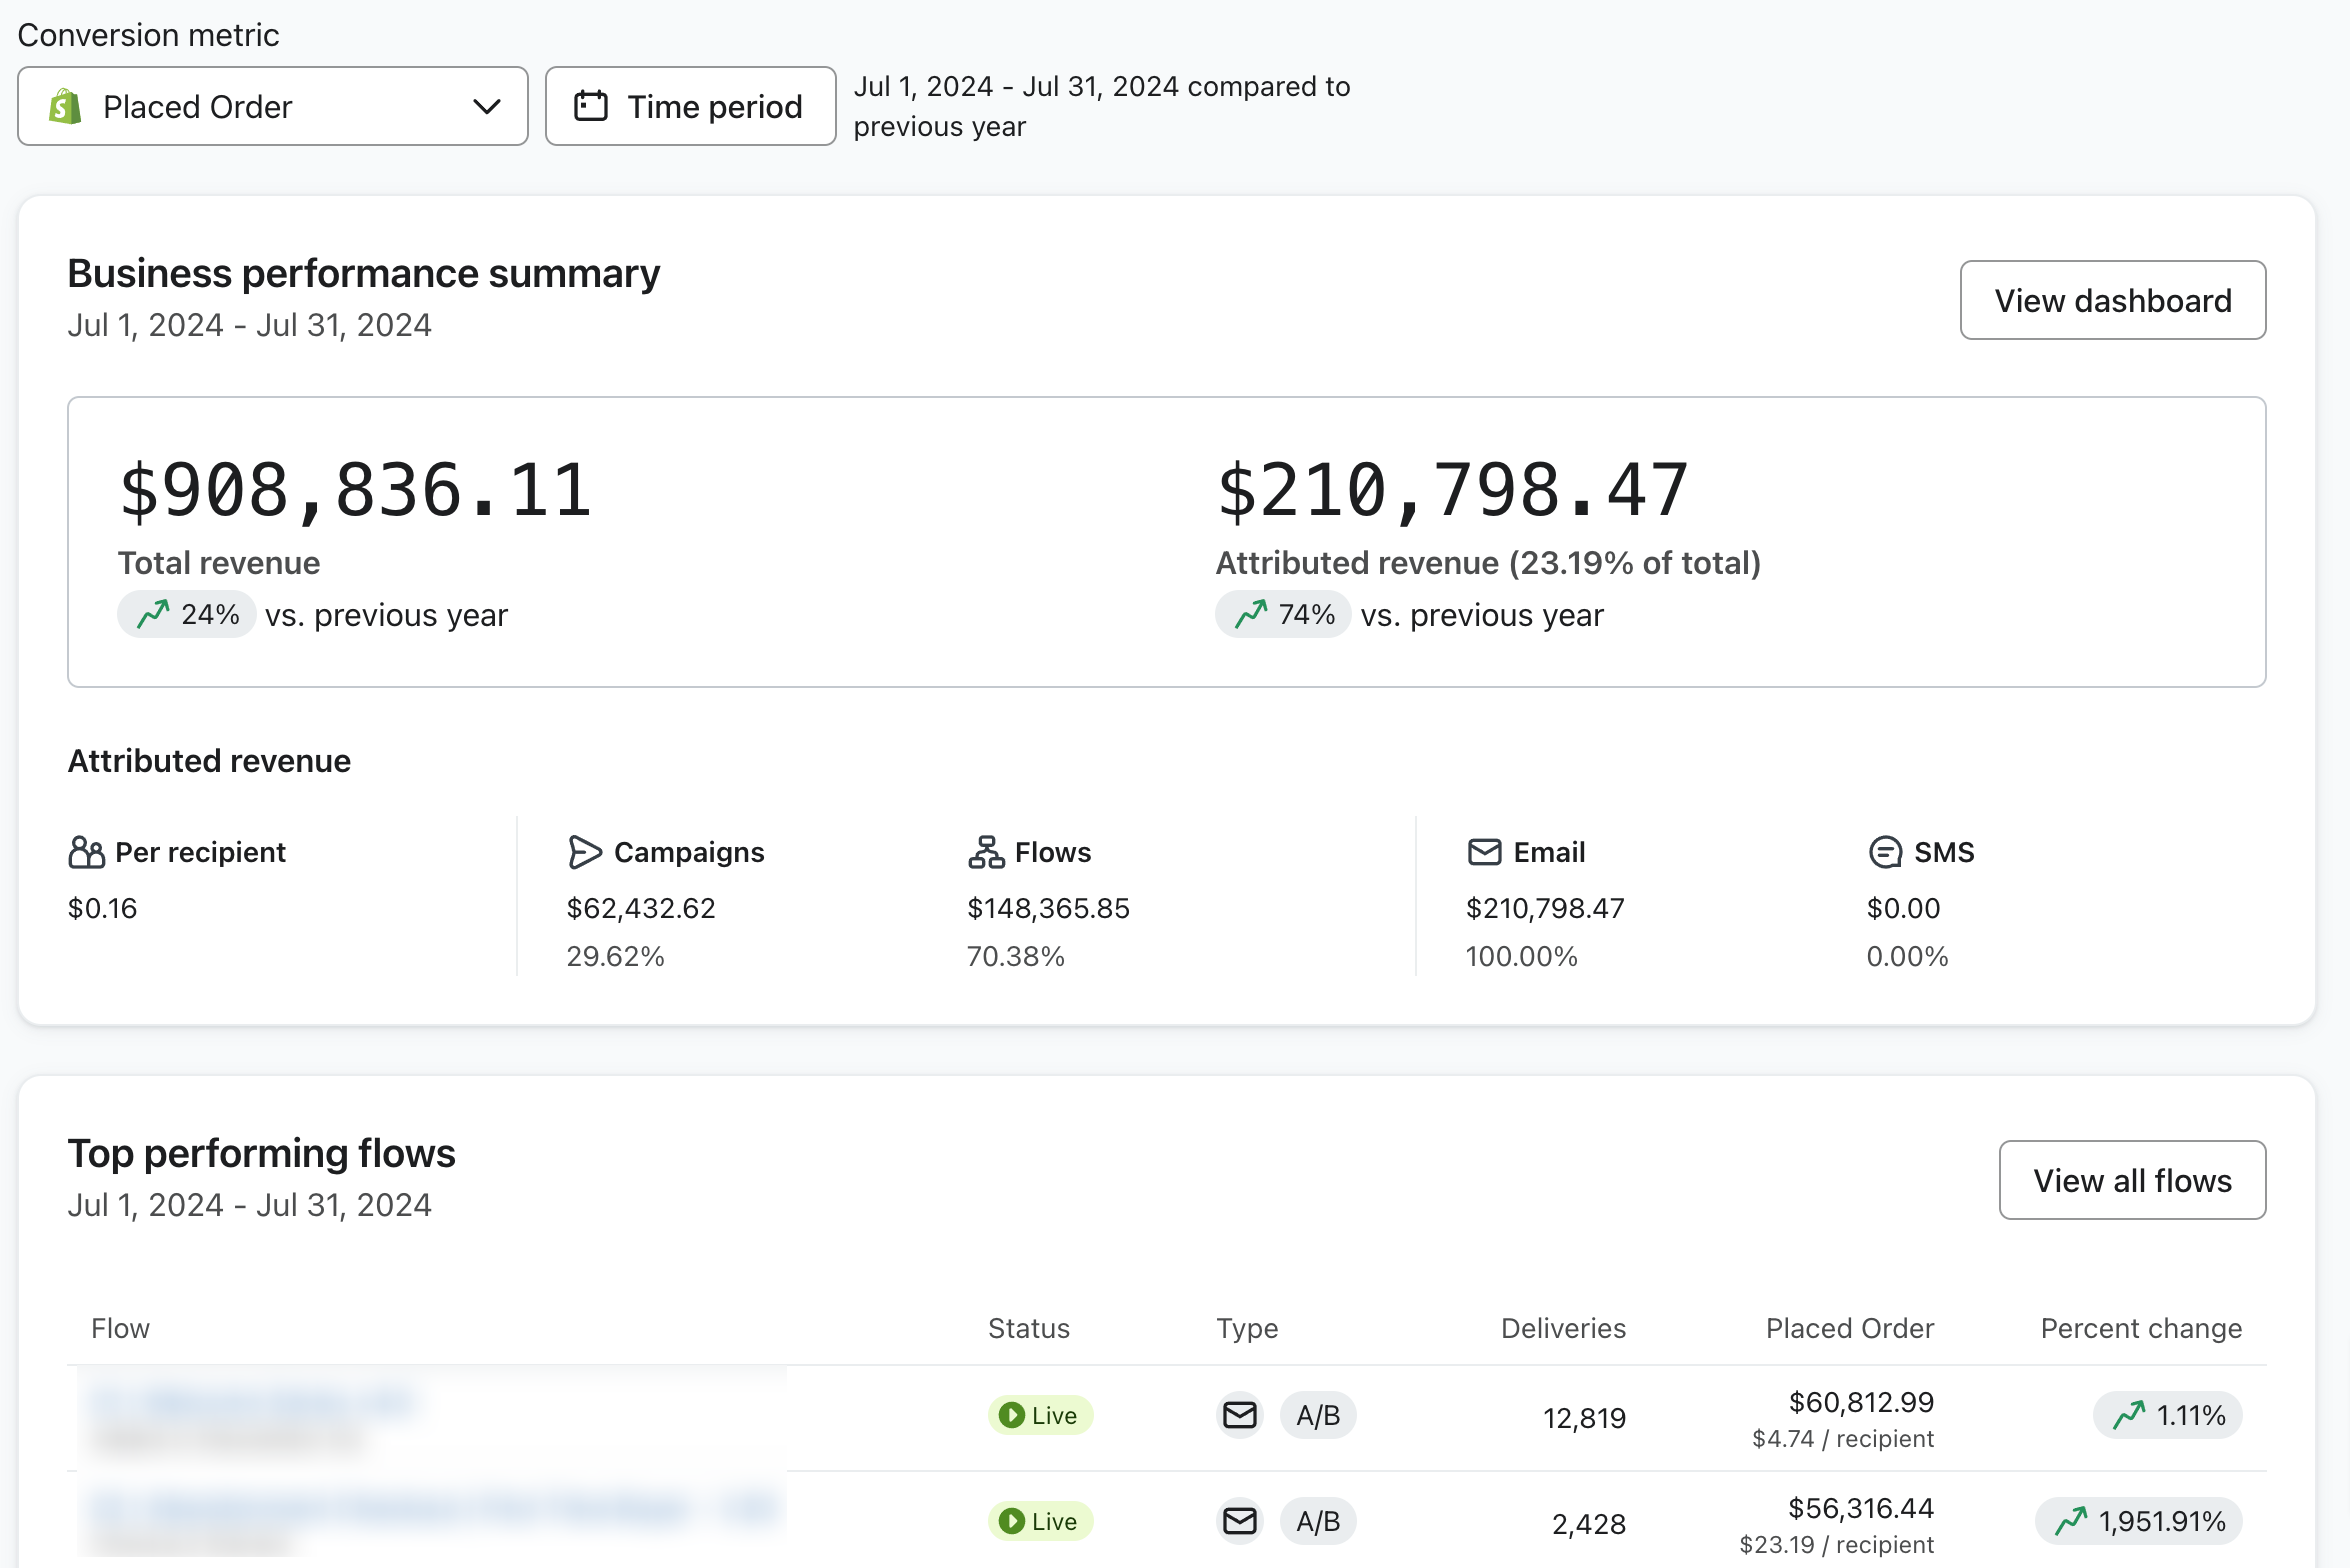The width and height of the screenshot is (2350, 1568).
Task: Open the Time period selector
Action: point(690,106)
